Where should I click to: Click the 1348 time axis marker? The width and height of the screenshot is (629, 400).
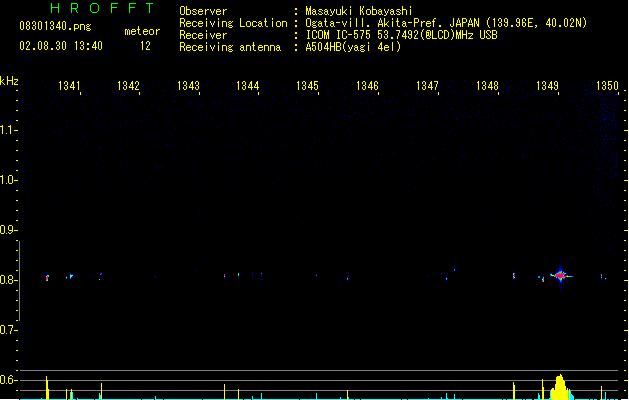click(487, 86)
